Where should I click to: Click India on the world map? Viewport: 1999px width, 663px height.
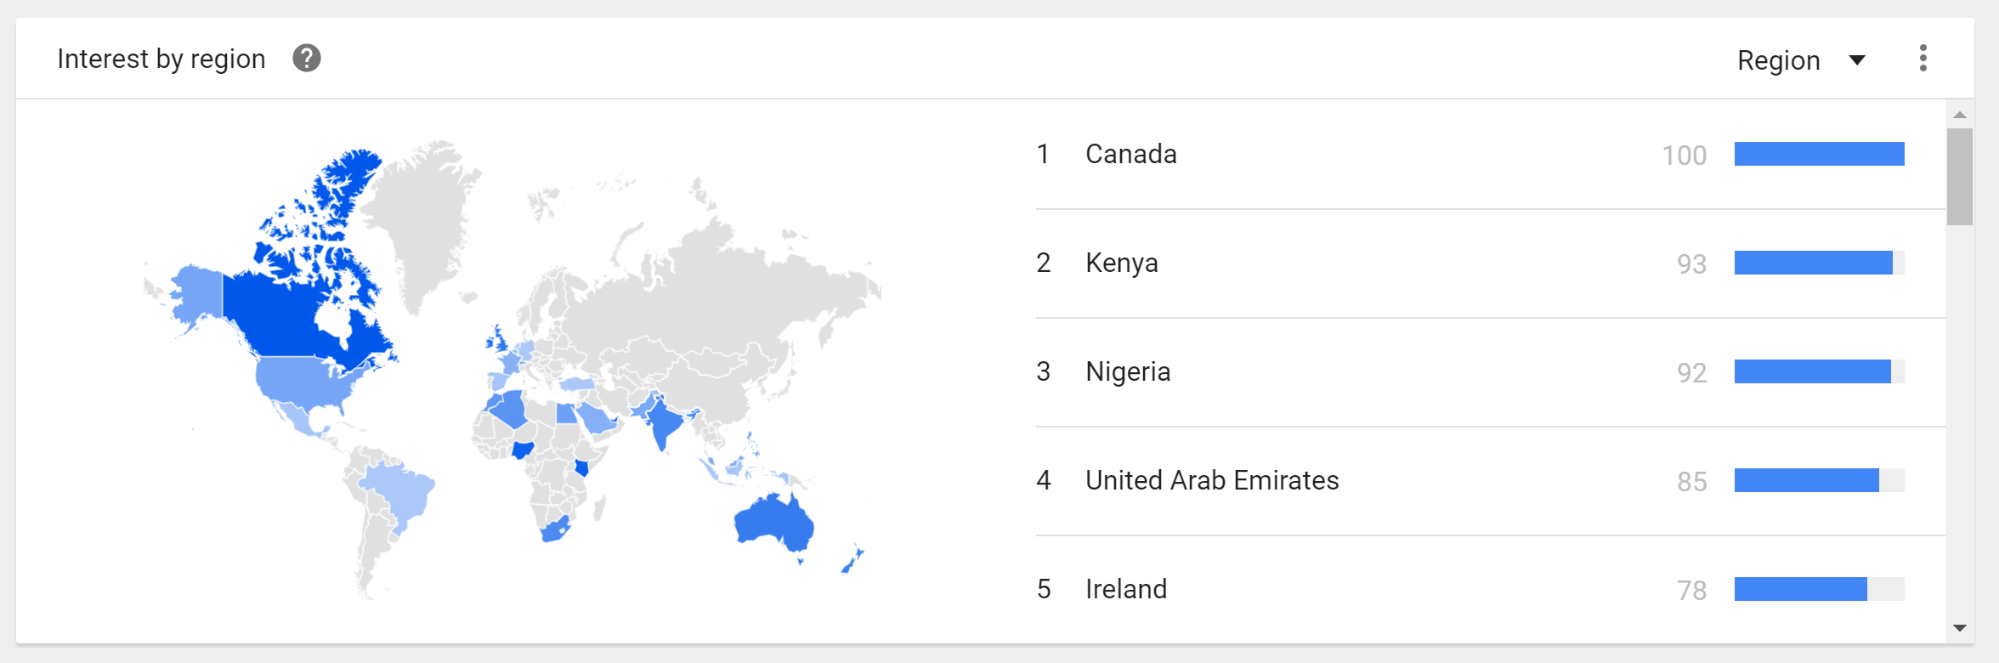tap(662, 422)
